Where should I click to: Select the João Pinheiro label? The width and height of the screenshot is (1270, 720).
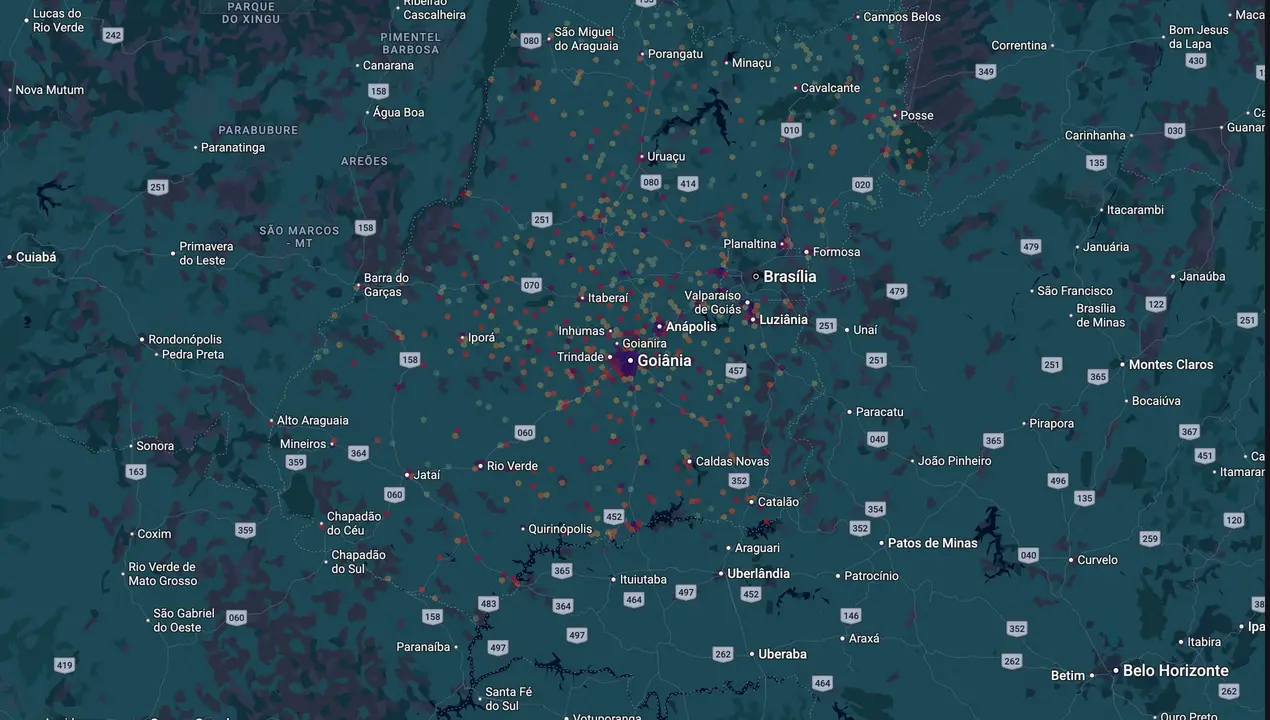tap(955, 461)
